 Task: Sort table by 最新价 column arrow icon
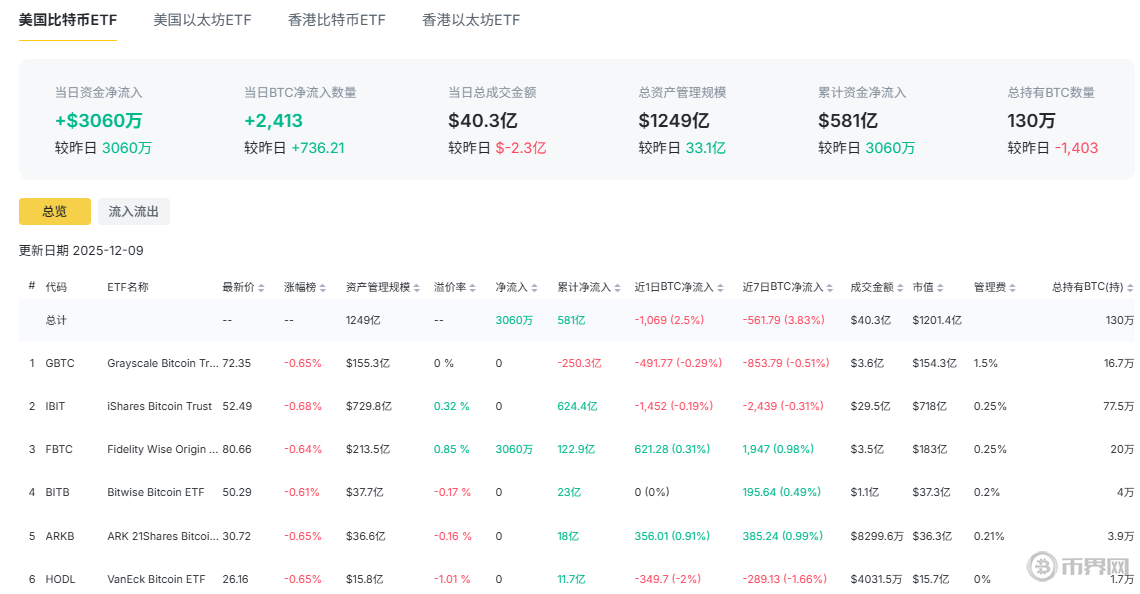point(261,288)
